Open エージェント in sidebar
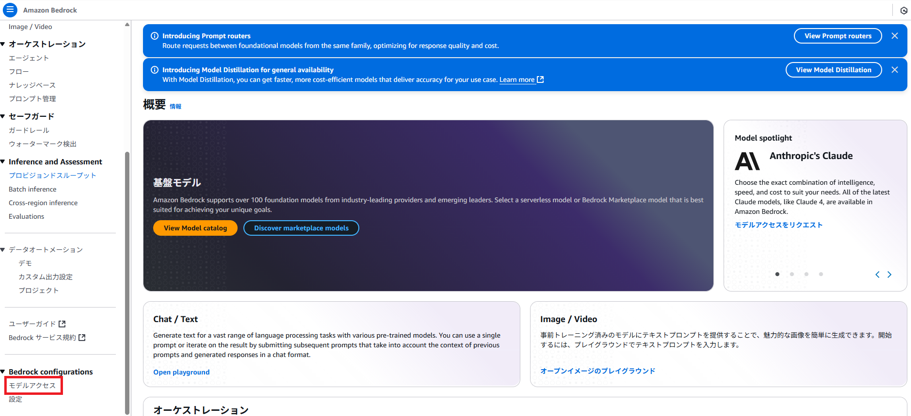Screen dimensions: 911x416 [x=28, y=58]
